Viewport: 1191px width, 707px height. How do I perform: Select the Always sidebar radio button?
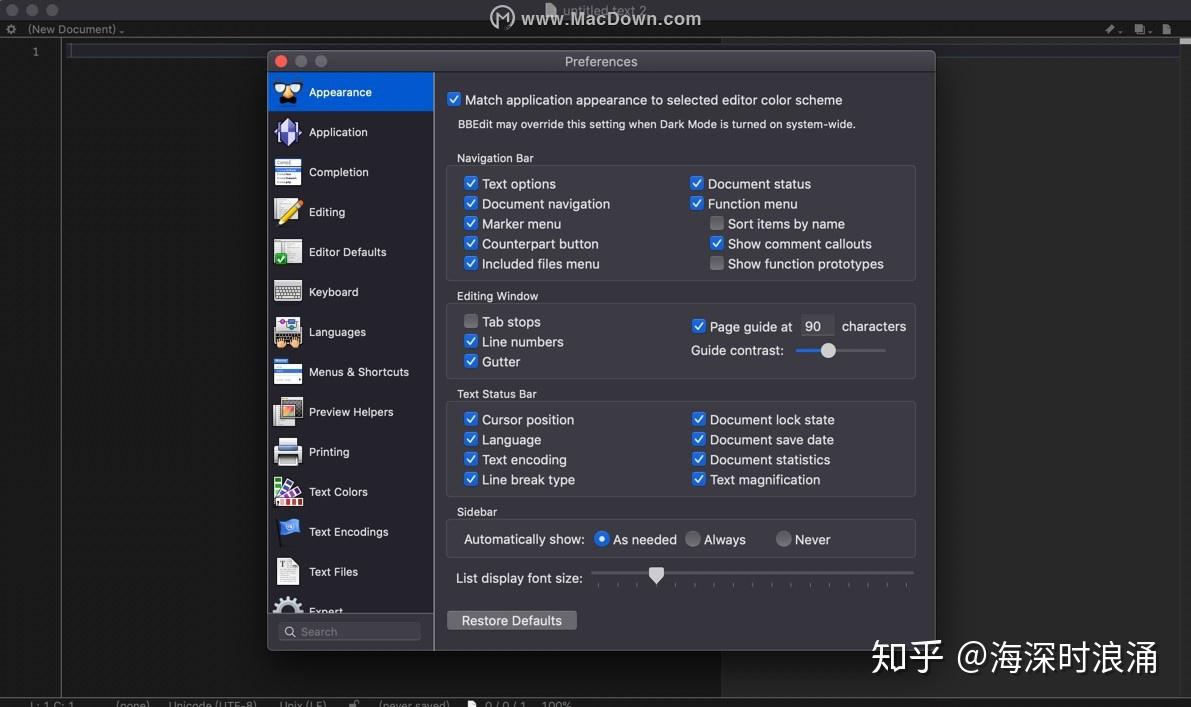pyautogui.click(x=692, y=538)
